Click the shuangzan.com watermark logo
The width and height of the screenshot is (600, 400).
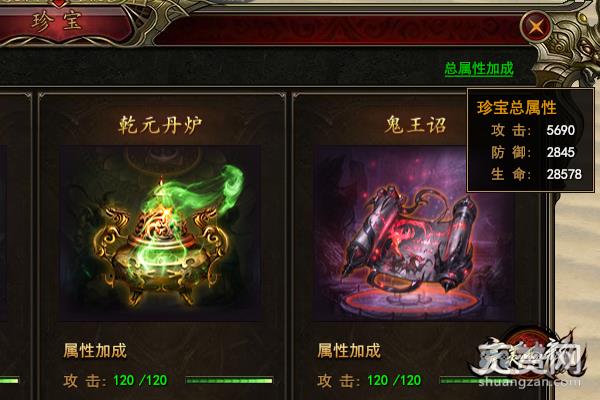tap(530, 360)
